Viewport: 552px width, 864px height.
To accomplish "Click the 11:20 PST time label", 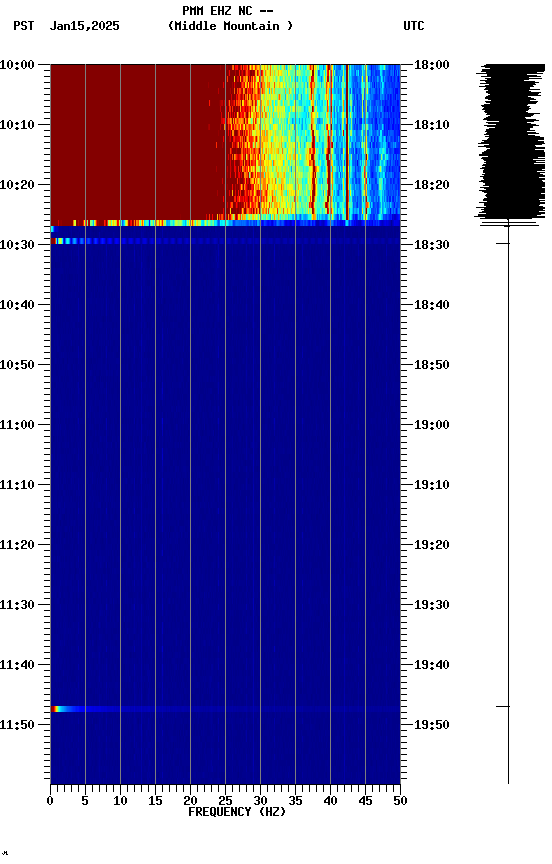I will (17, 545).
